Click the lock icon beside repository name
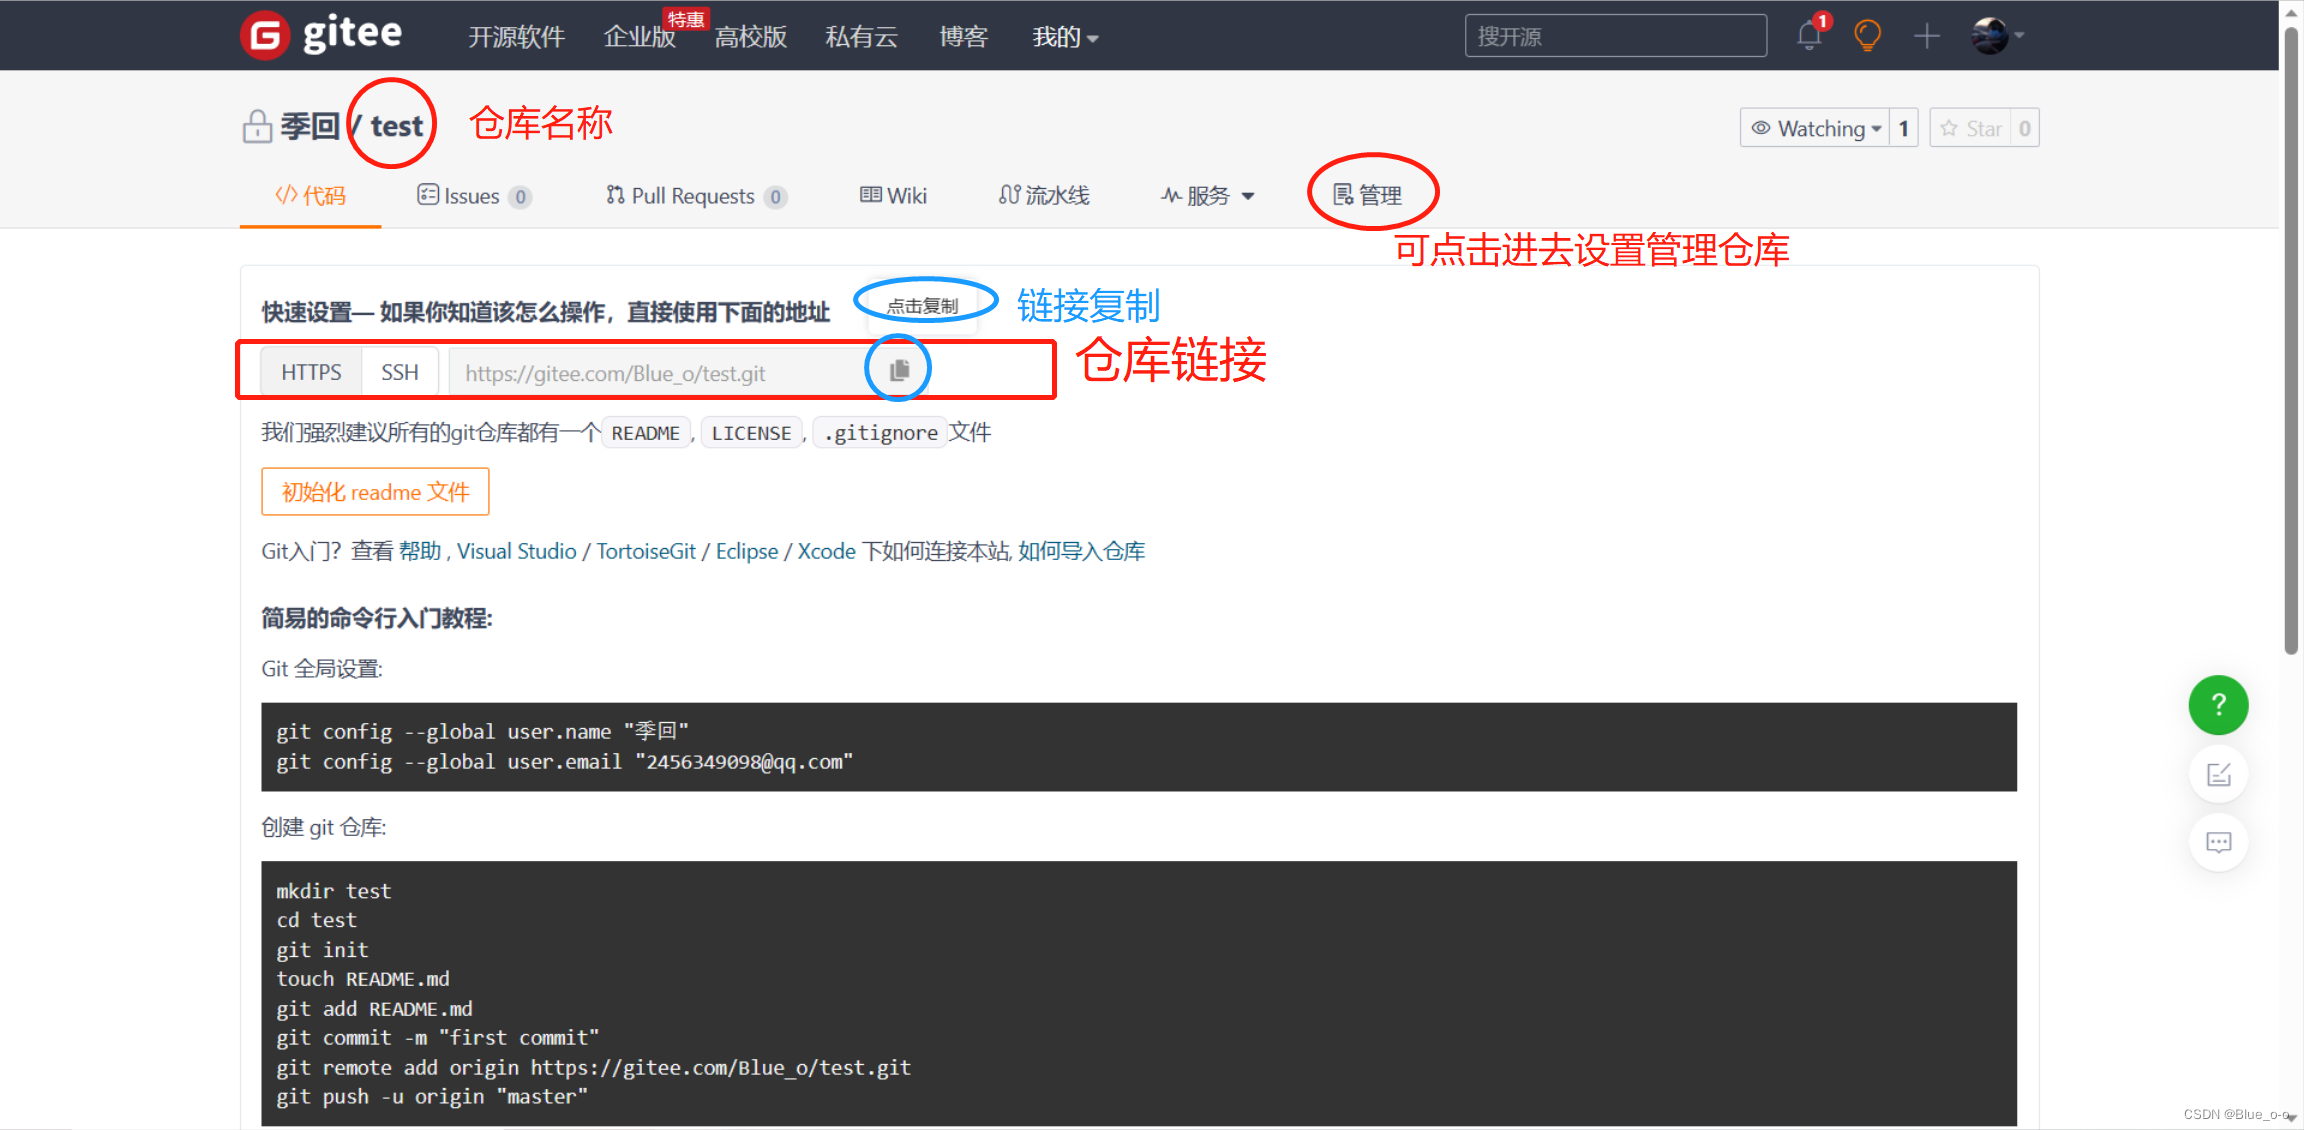2304x1130 pixels. (257, 124)
